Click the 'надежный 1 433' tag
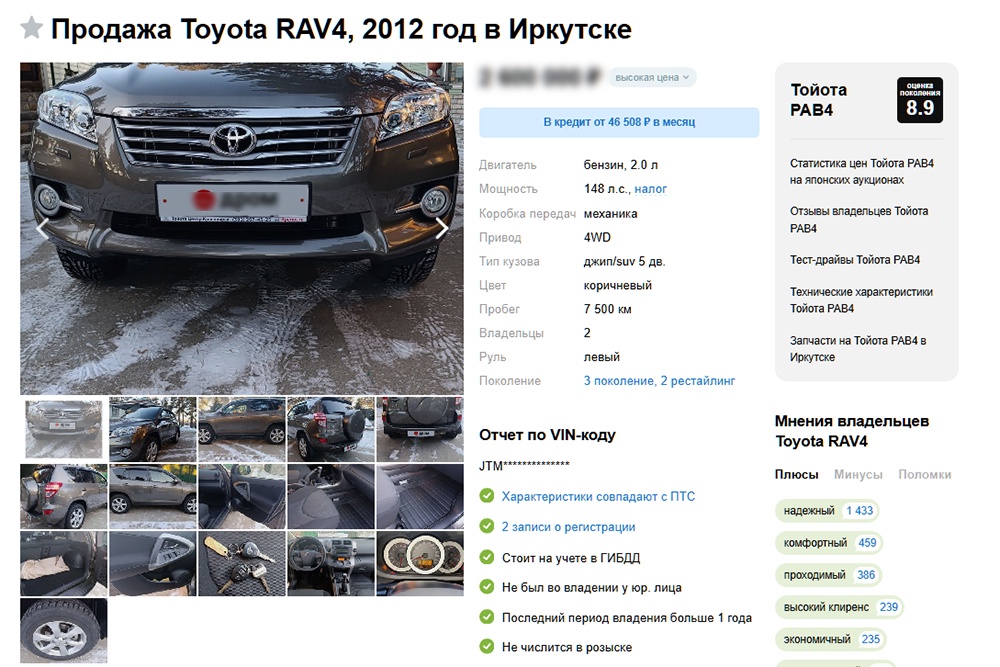 pyautogui.click(x=827, y=511)
